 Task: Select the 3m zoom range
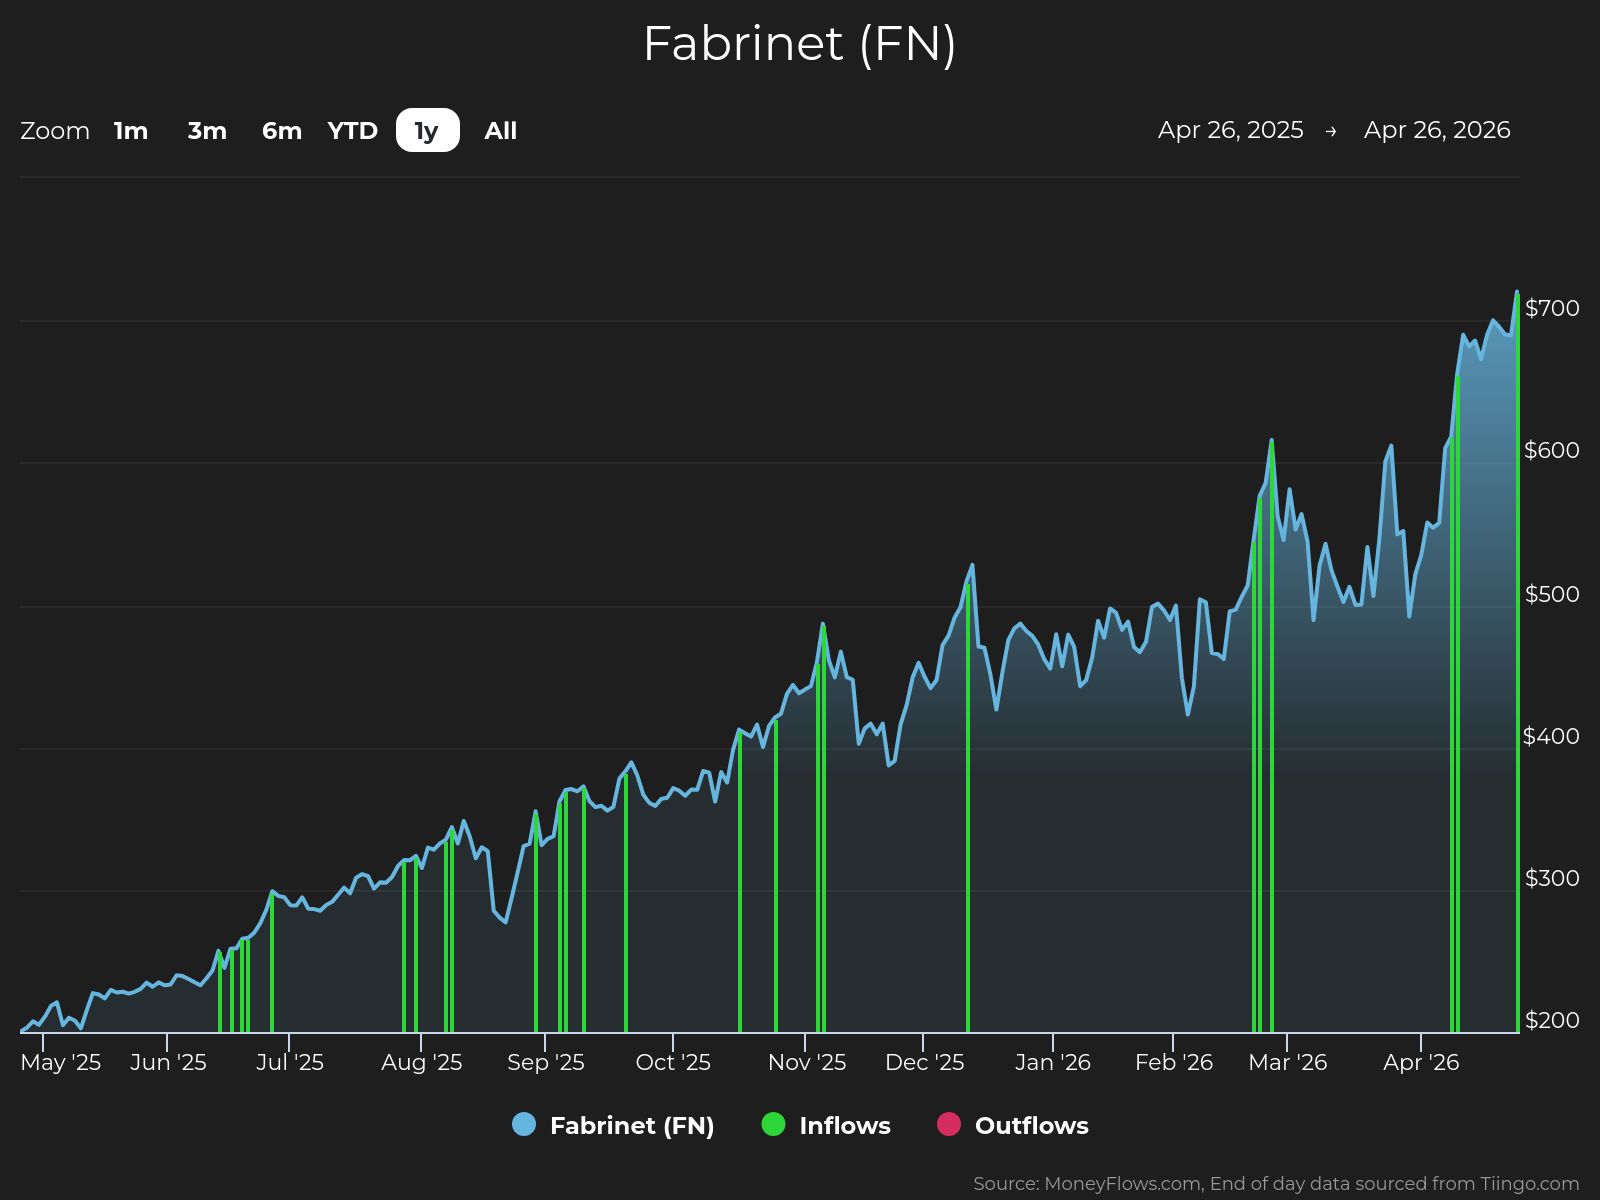[x=207, y=131]
